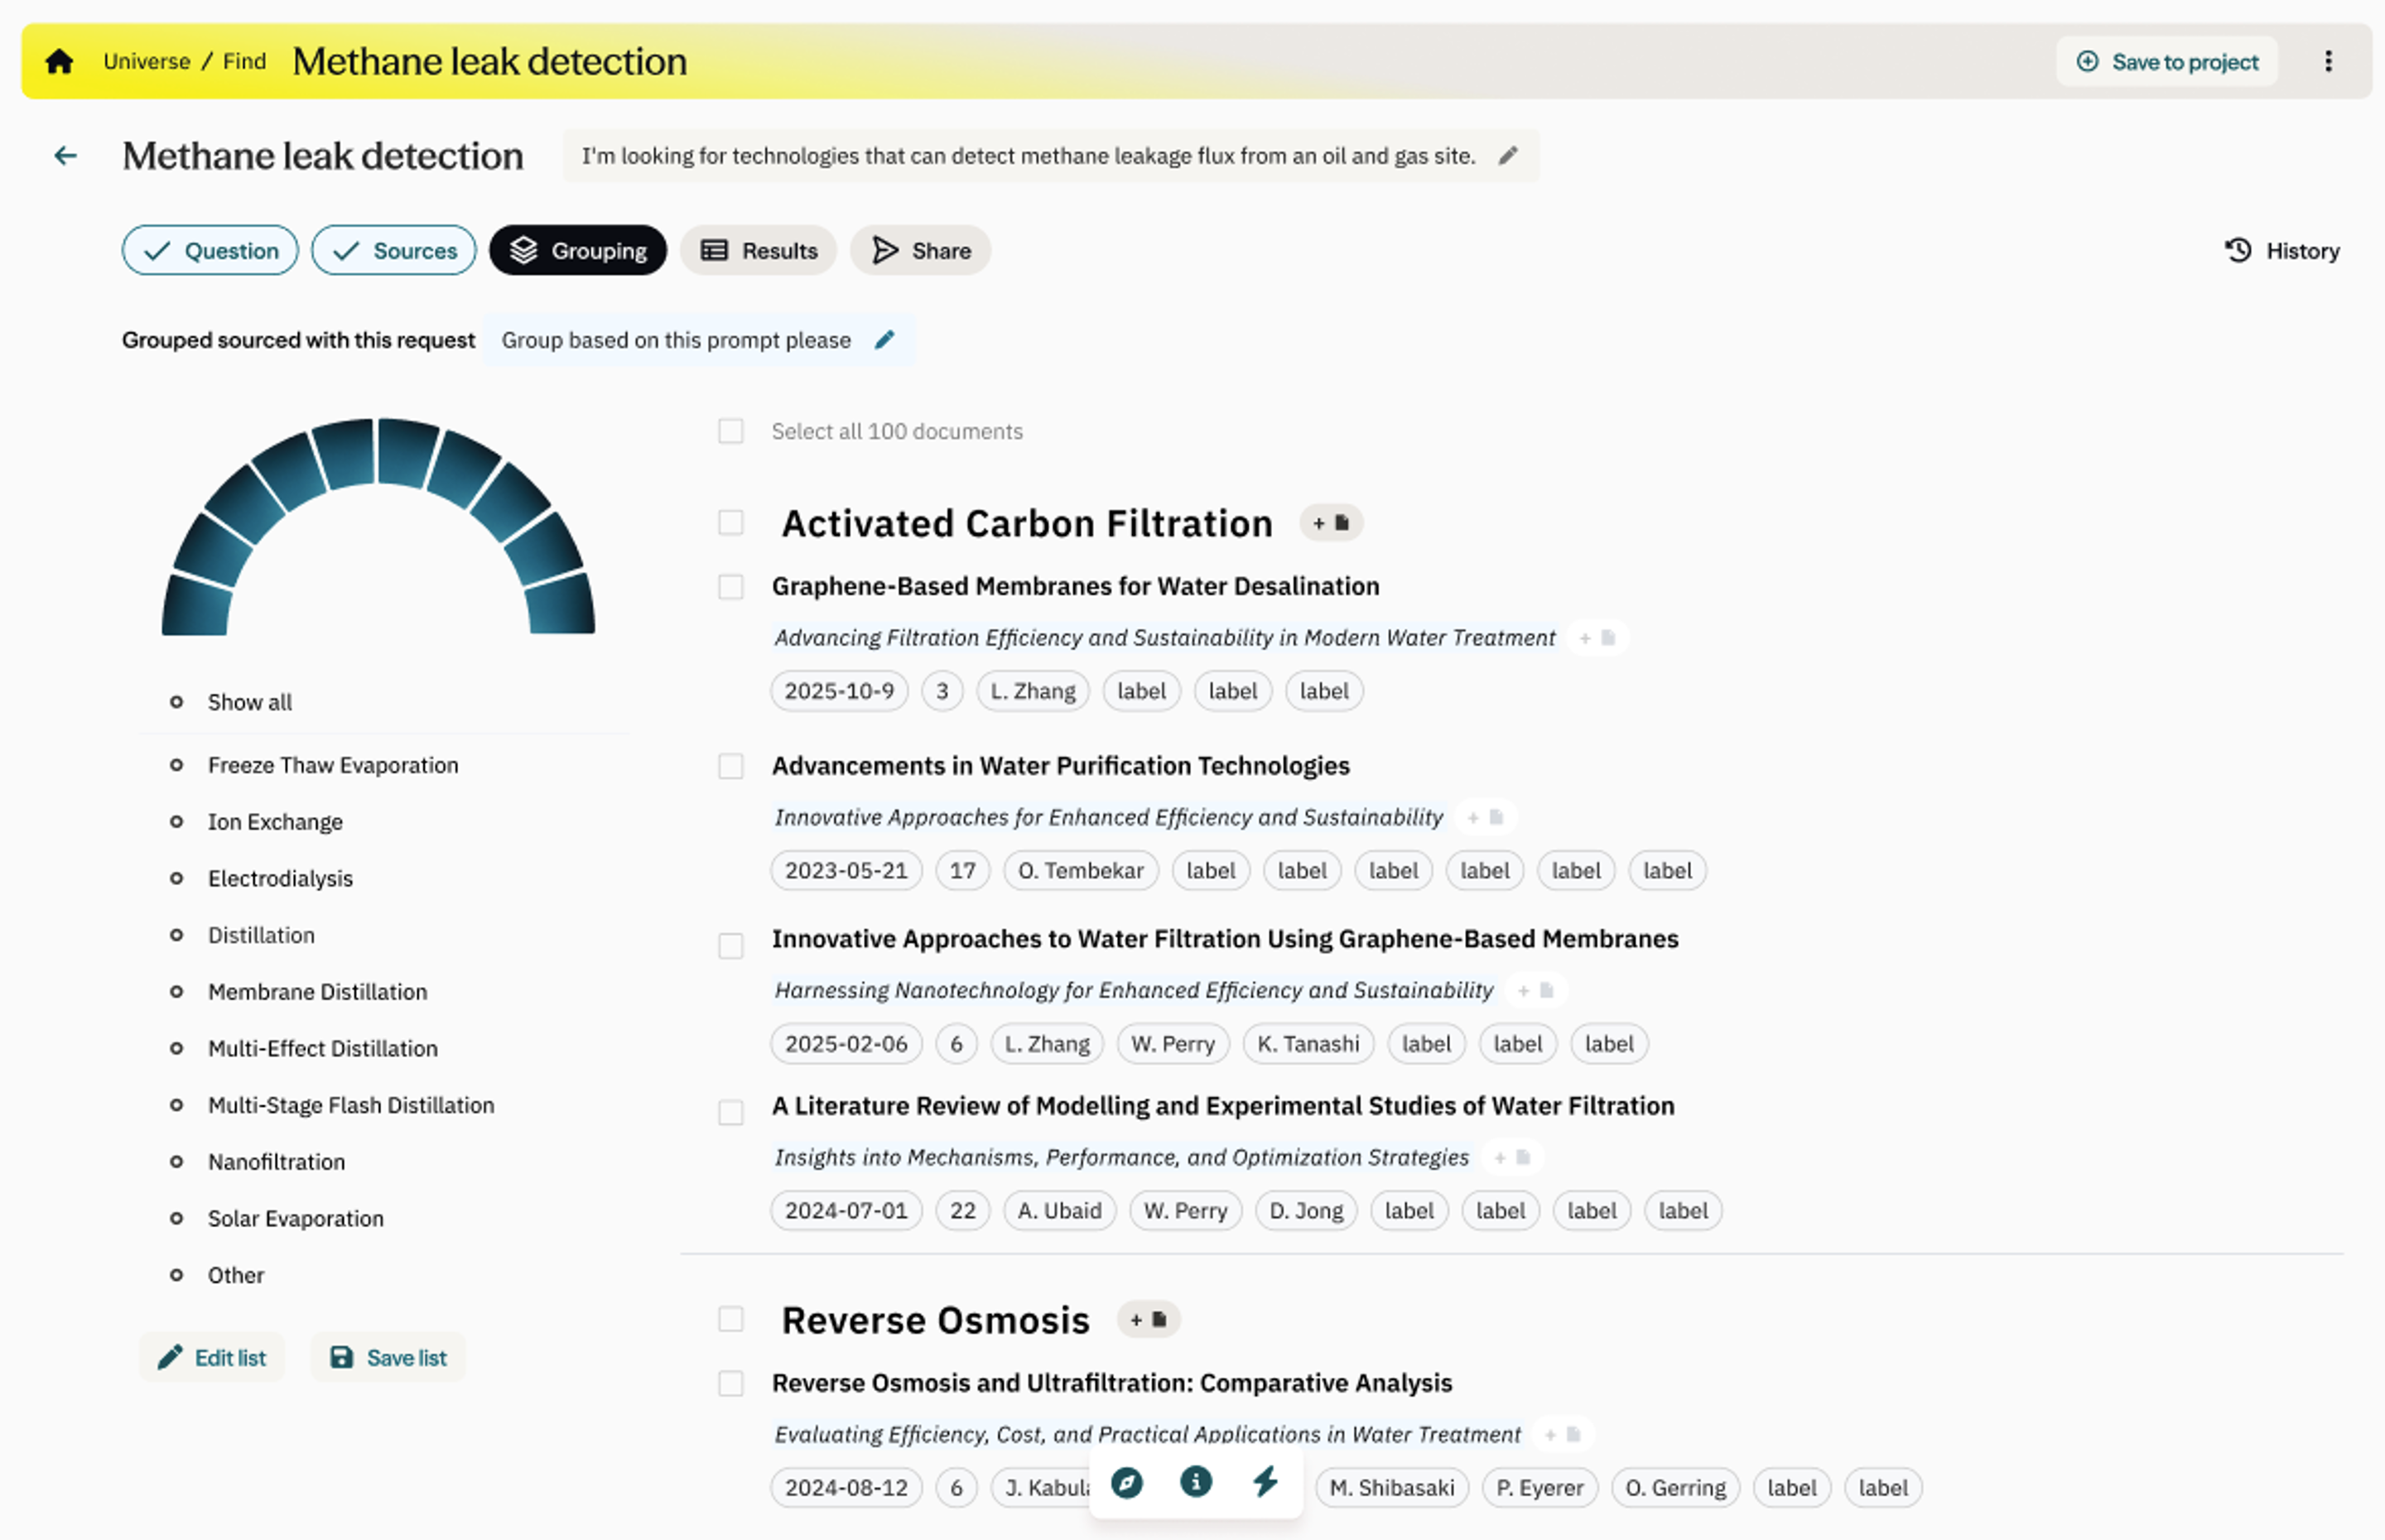Click leftmost segment of semicircle chart

(196, 607)
